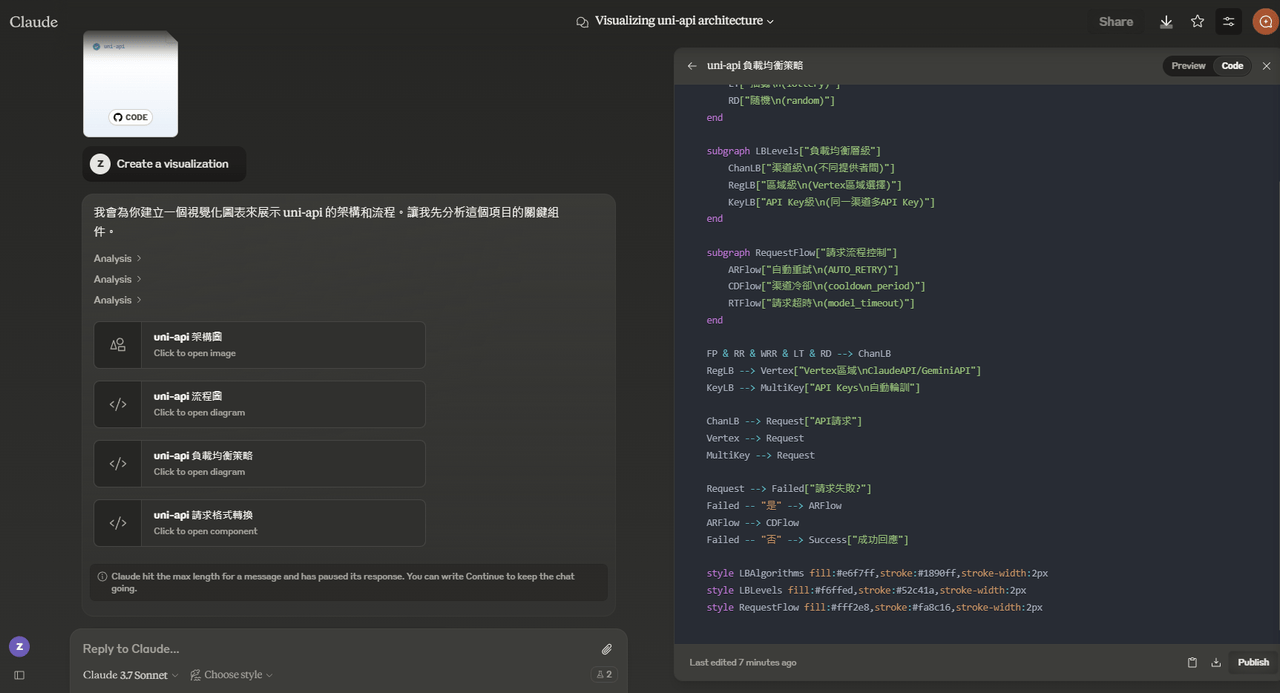Open the conversation title dropdown menu
The image size is (1280, 693).
tap(684, 21)
